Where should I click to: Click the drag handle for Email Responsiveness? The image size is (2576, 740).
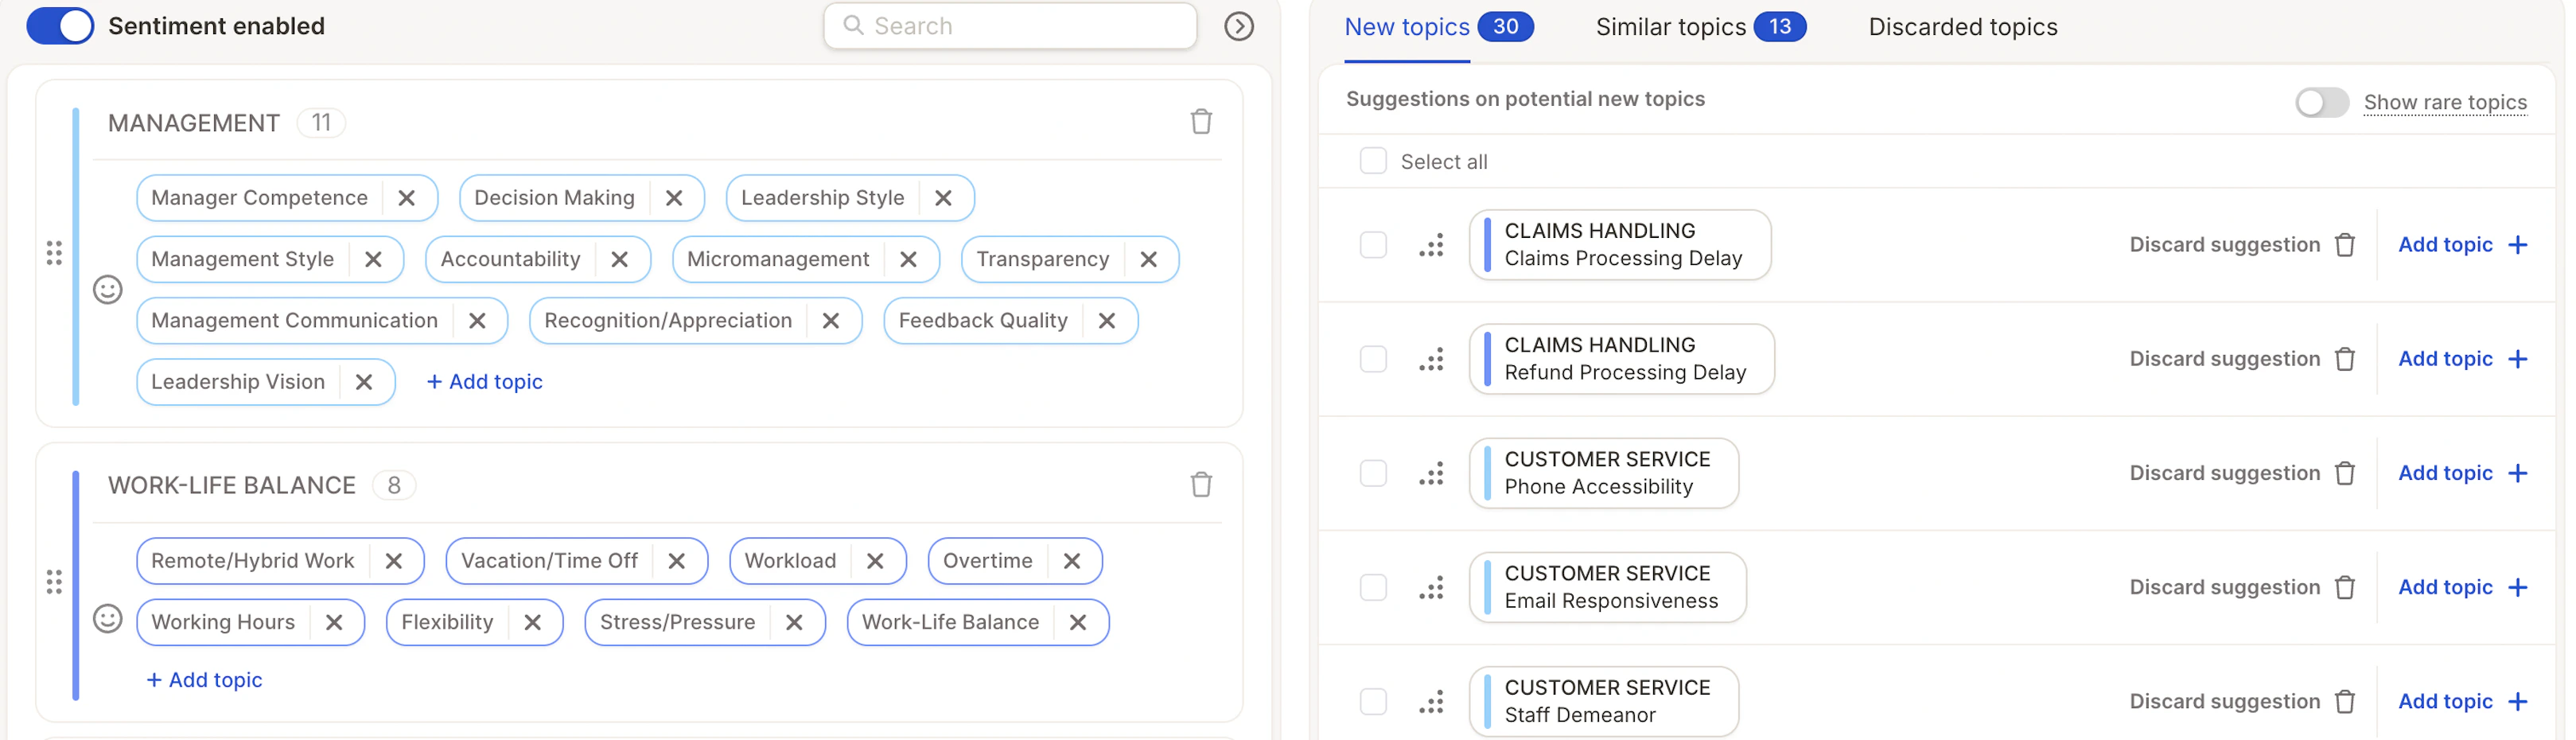pos(1432,588)
